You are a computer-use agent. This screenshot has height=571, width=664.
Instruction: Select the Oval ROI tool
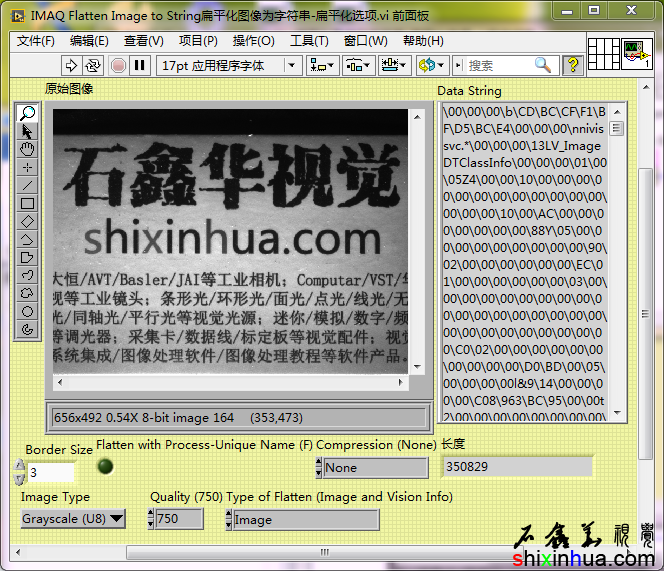pos(28,311)
